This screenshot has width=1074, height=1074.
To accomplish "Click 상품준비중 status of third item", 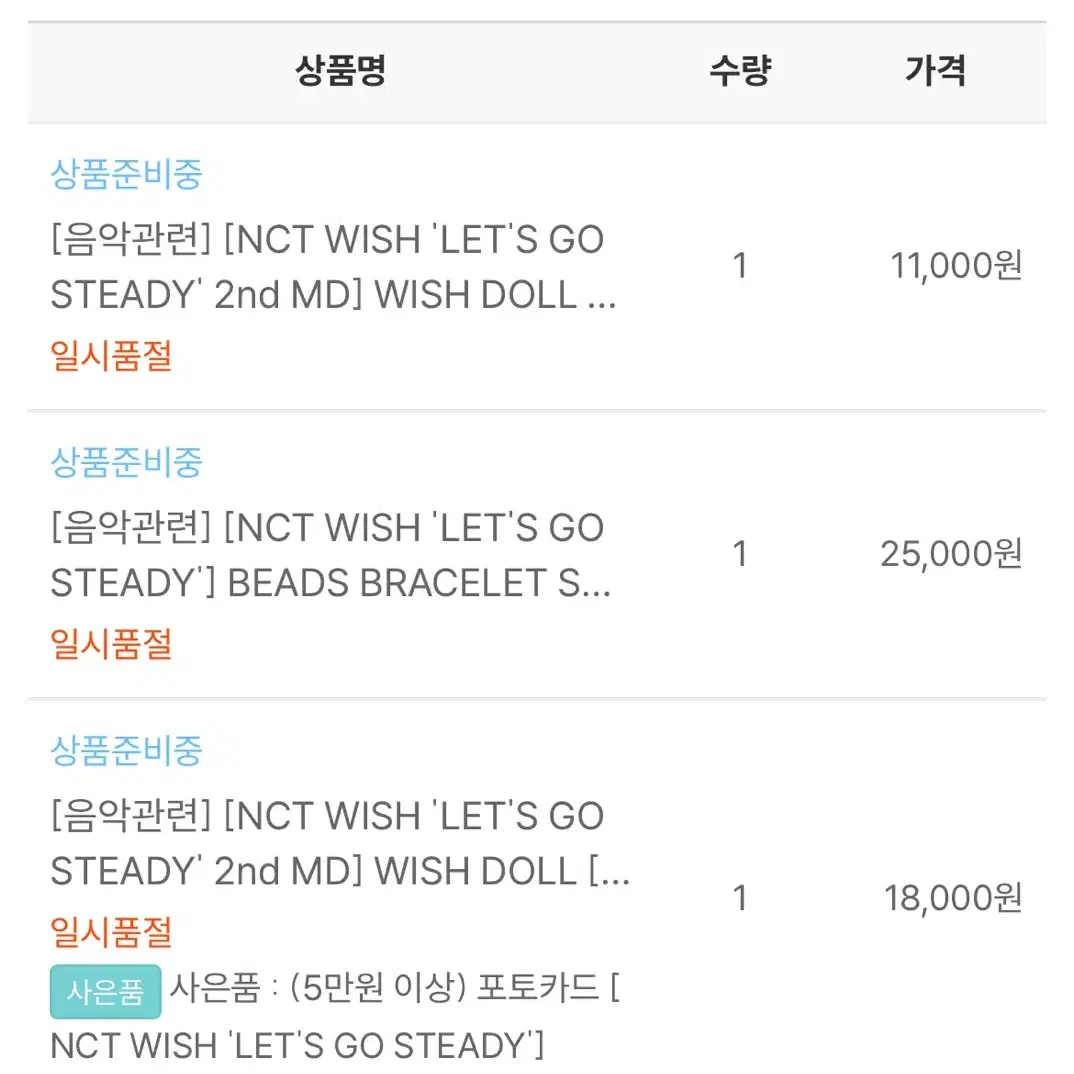I will coord(126,751).
